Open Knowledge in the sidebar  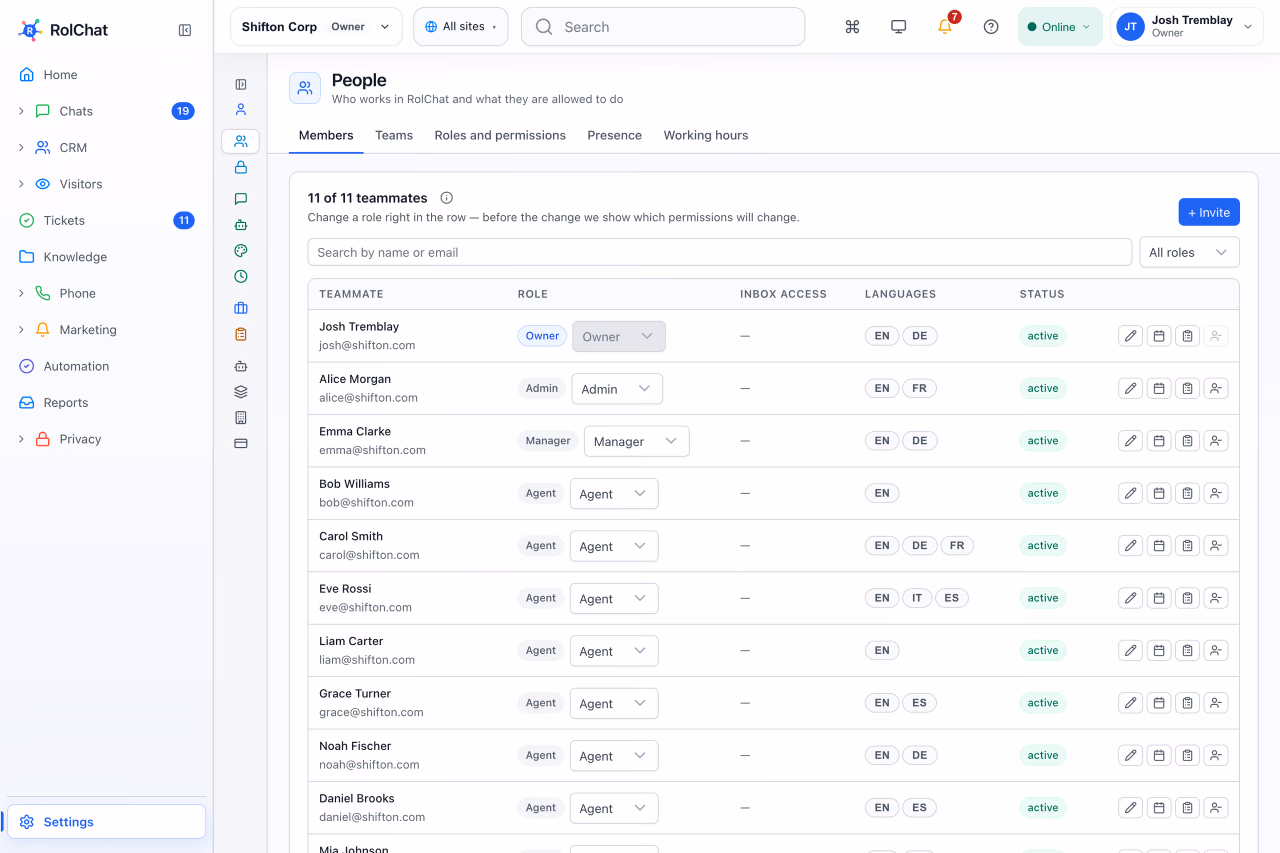coord(106,257)
